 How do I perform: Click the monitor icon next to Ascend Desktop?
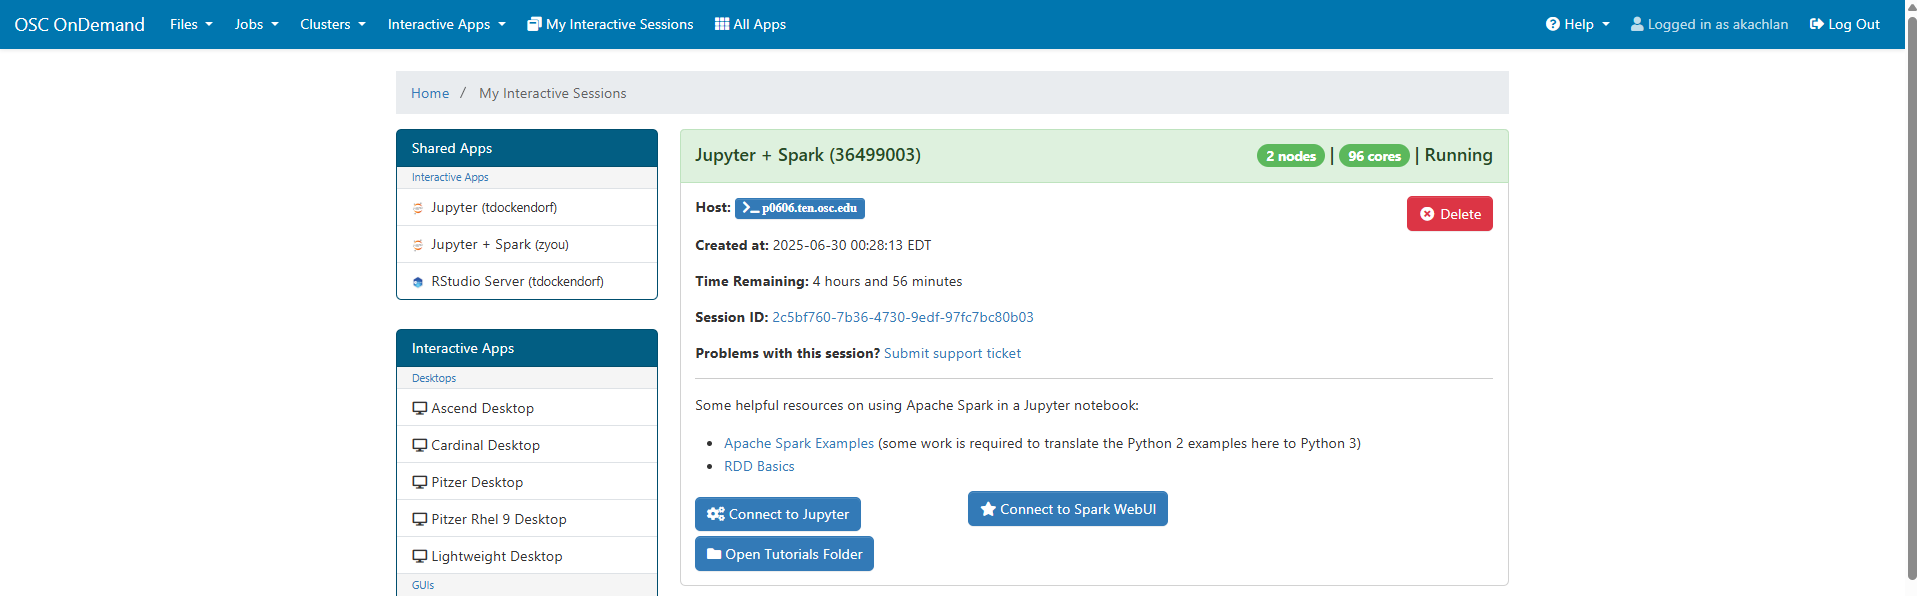pos(420,408)
